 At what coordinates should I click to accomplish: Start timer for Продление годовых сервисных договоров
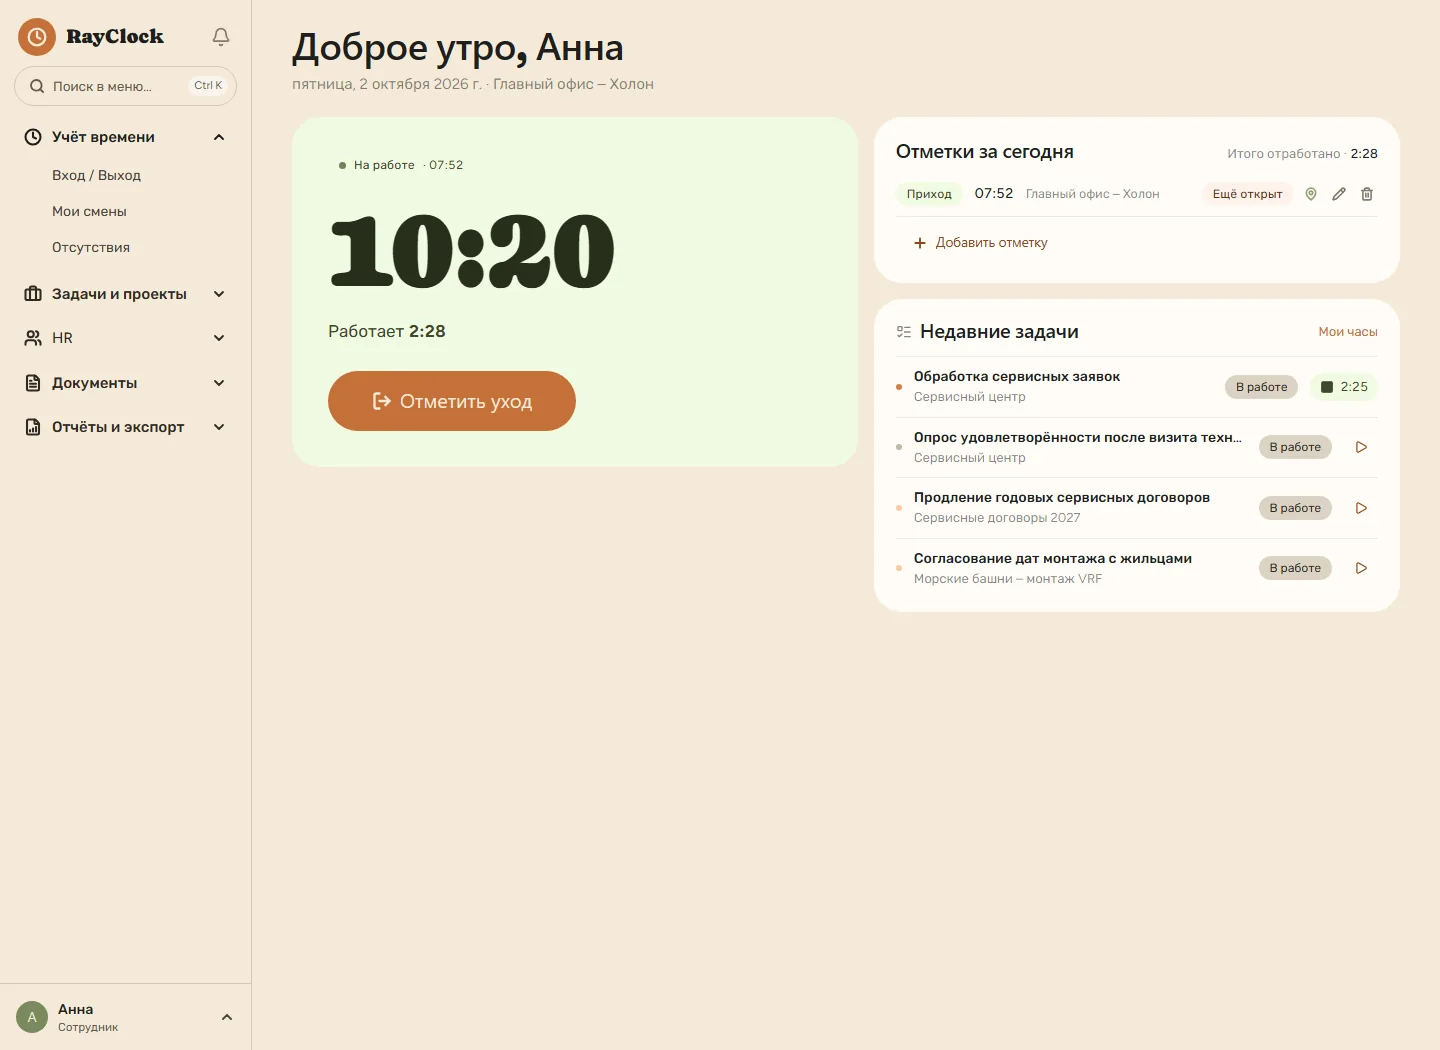1361,508
